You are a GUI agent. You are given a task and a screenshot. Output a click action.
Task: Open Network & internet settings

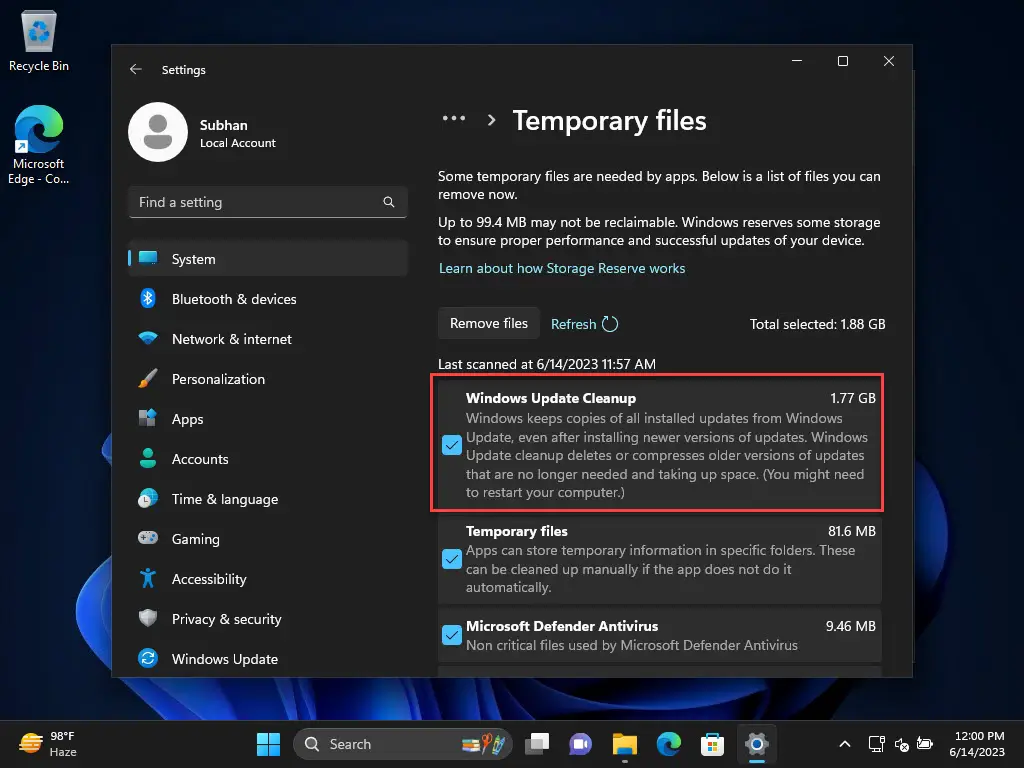[268, 338]
